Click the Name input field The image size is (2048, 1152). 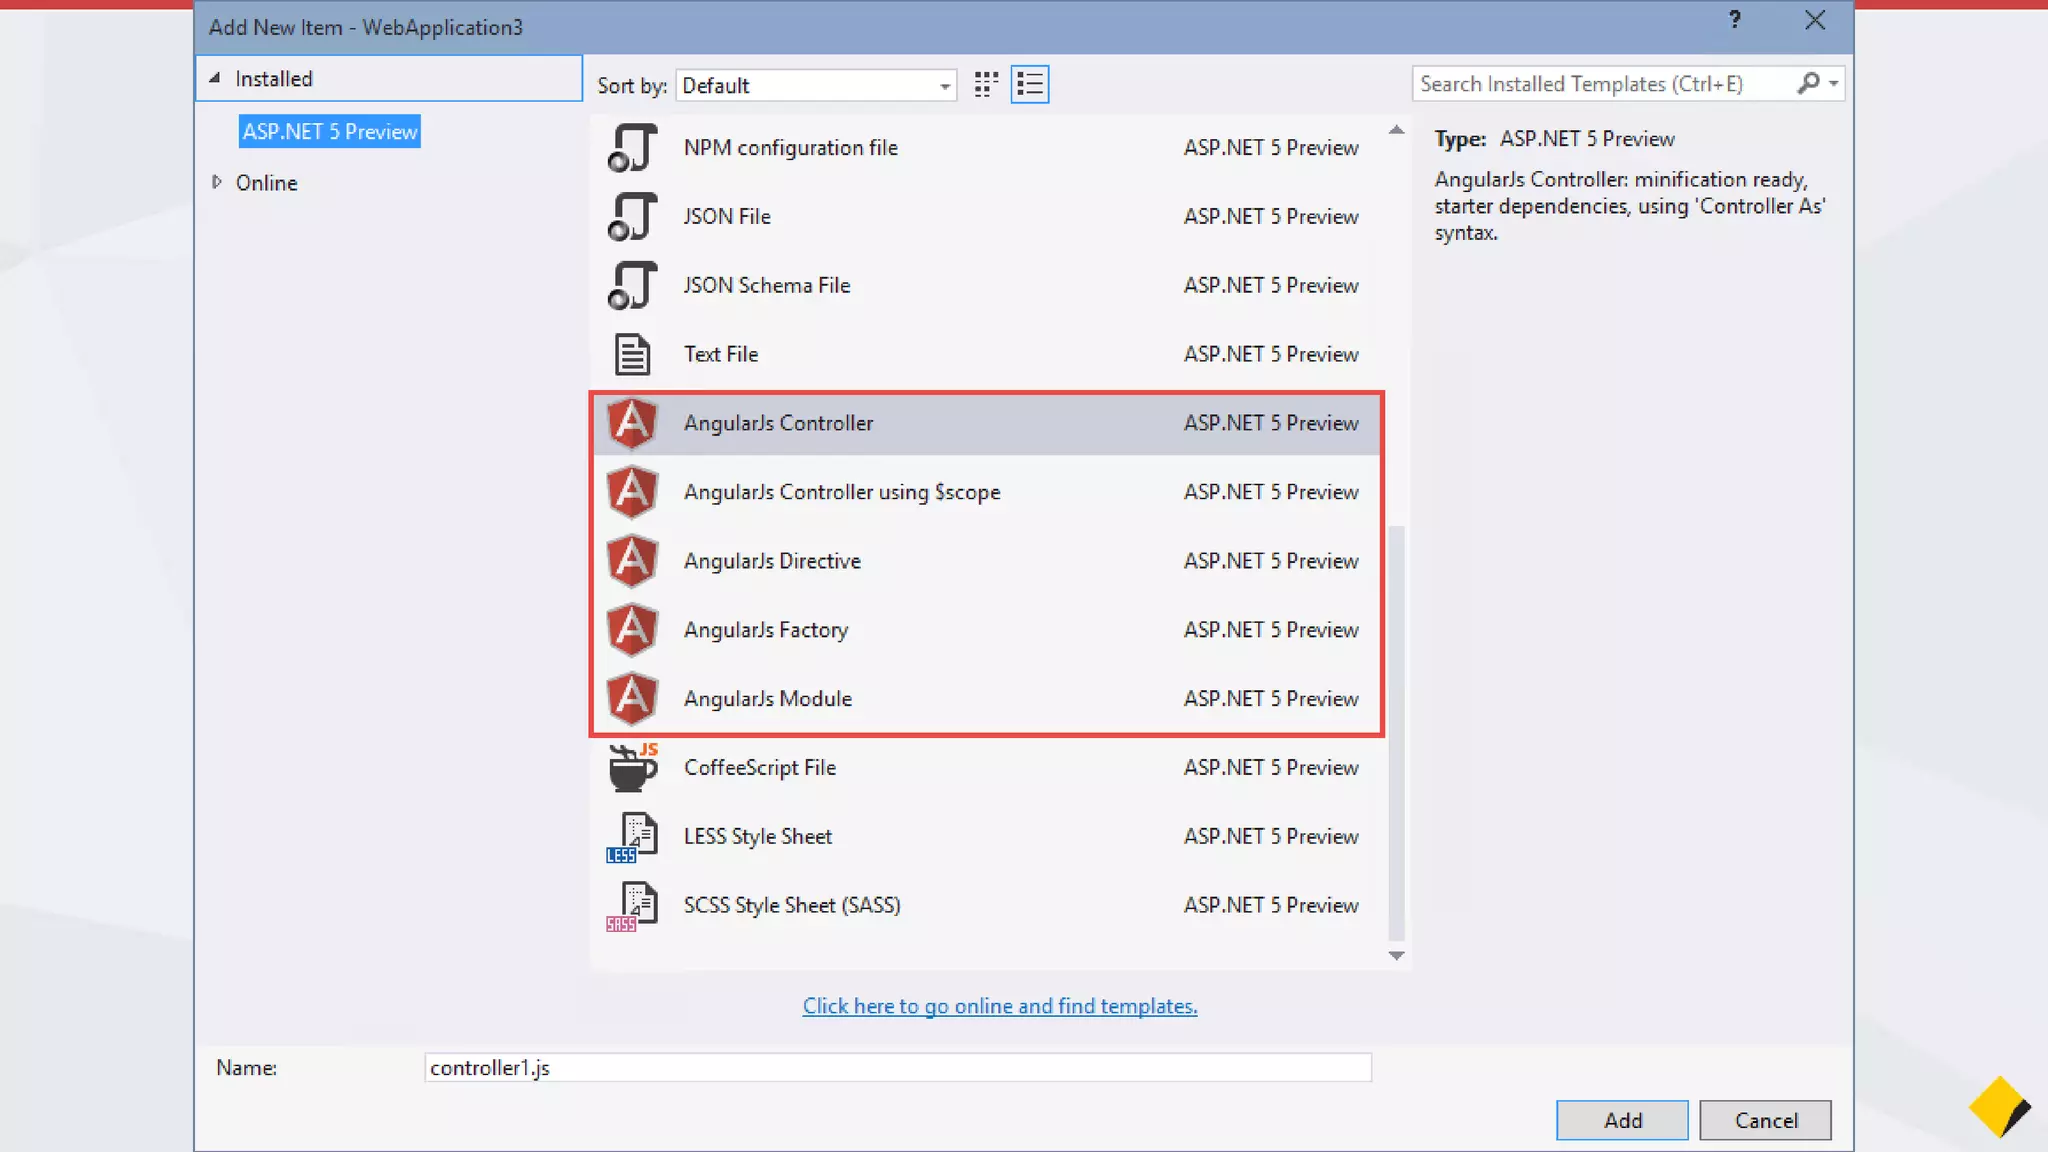tap(897, 1067)
